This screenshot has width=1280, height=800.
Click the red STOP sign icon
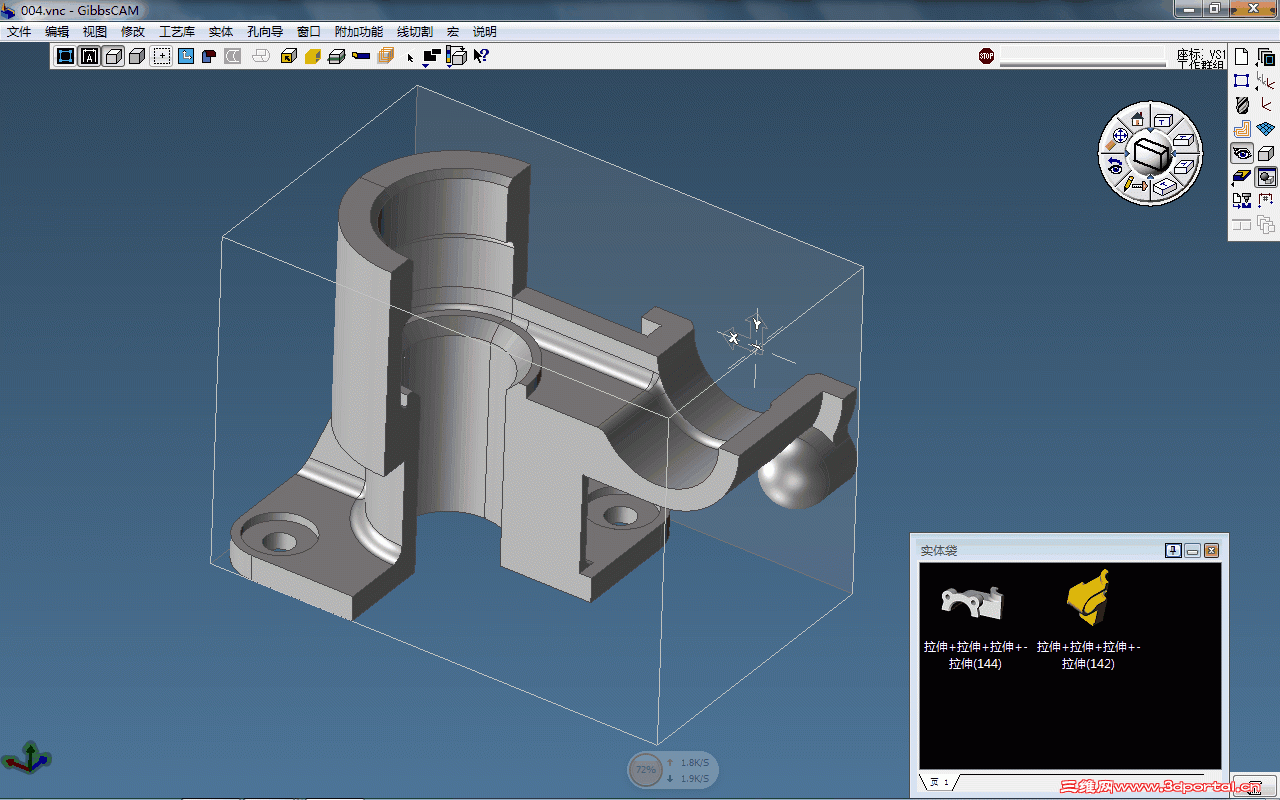point(986,56)
